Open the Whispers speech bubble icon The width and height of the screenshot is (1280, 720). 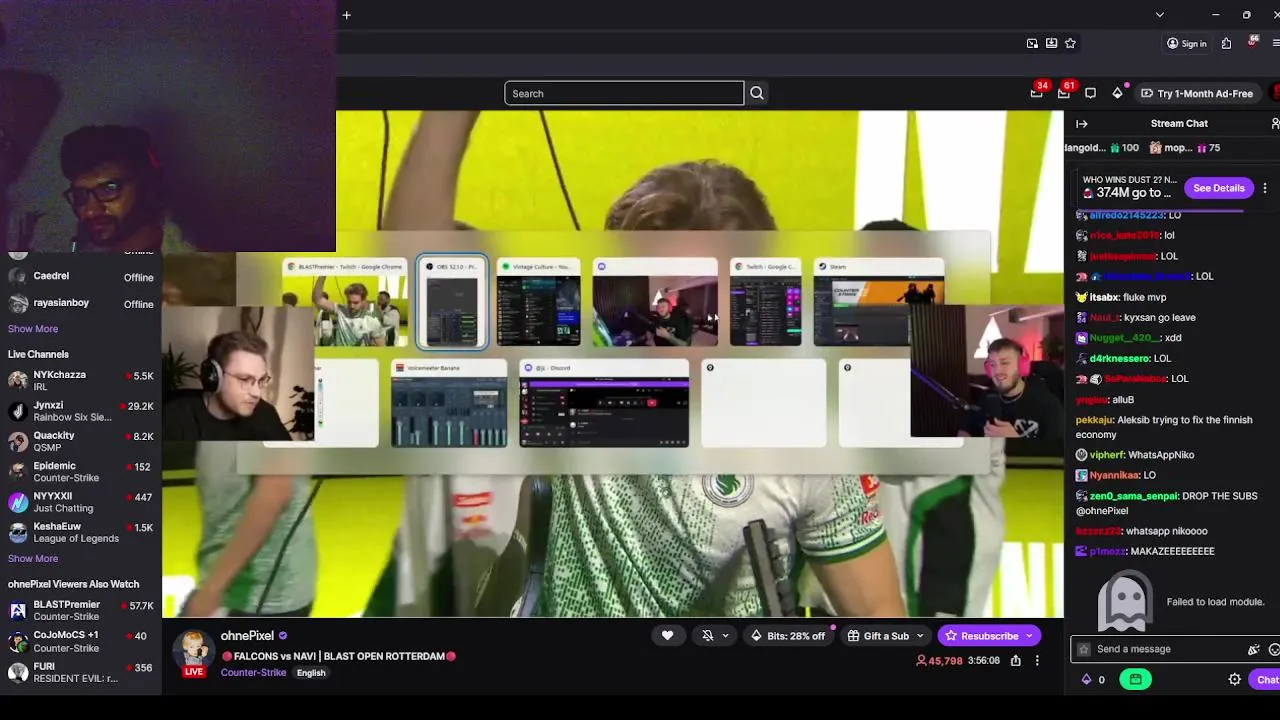tap(1090, 93)
